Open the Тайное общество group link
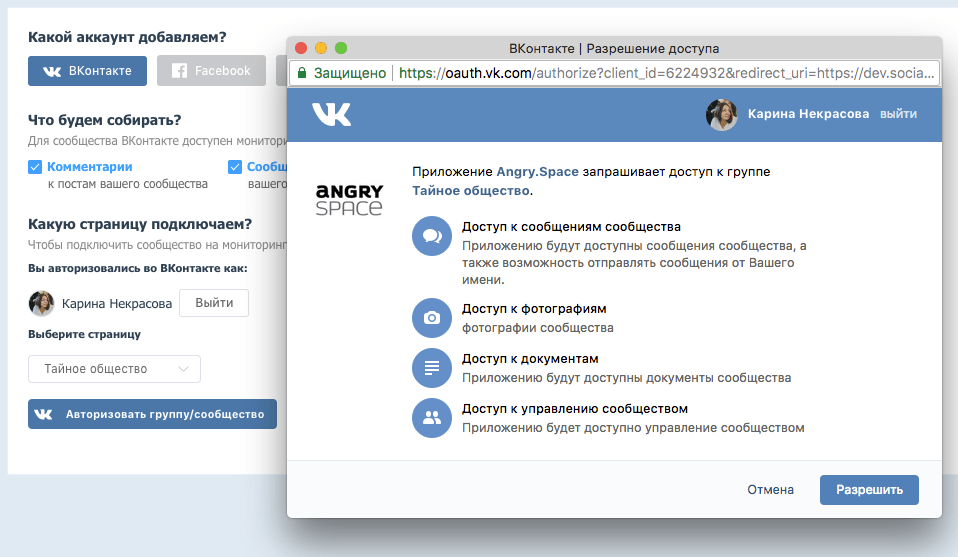The width and height of the screenshot is (958, 557). pyautogui.click(x=470, y=191)
